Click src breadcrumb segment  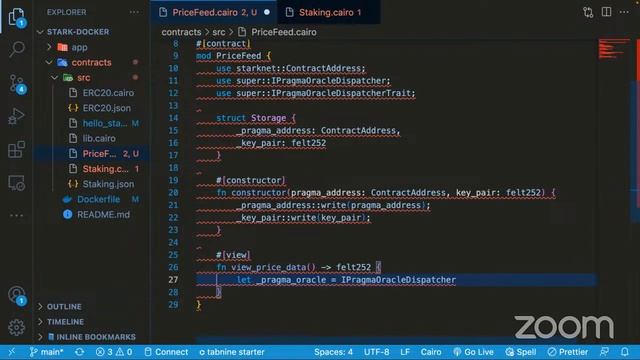coord(219,32)
